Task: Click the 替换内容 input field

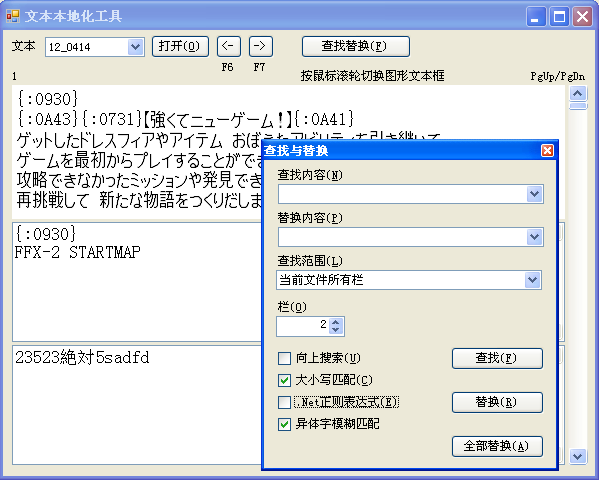Action: click(x=402, y=237)
